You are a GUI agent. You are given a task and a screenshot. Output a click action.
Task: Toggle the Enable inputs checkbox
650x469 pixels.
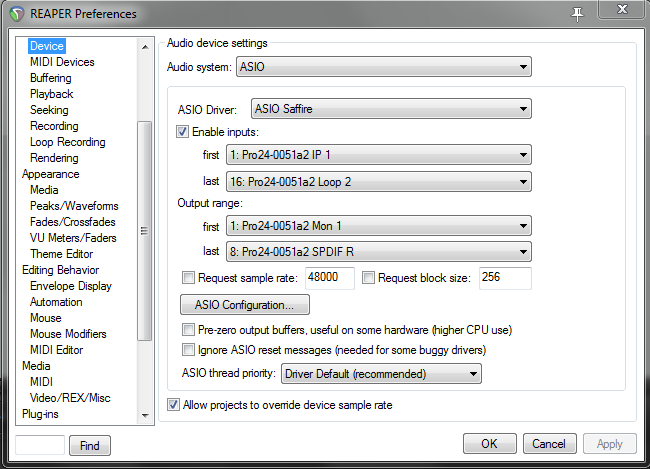183,132
